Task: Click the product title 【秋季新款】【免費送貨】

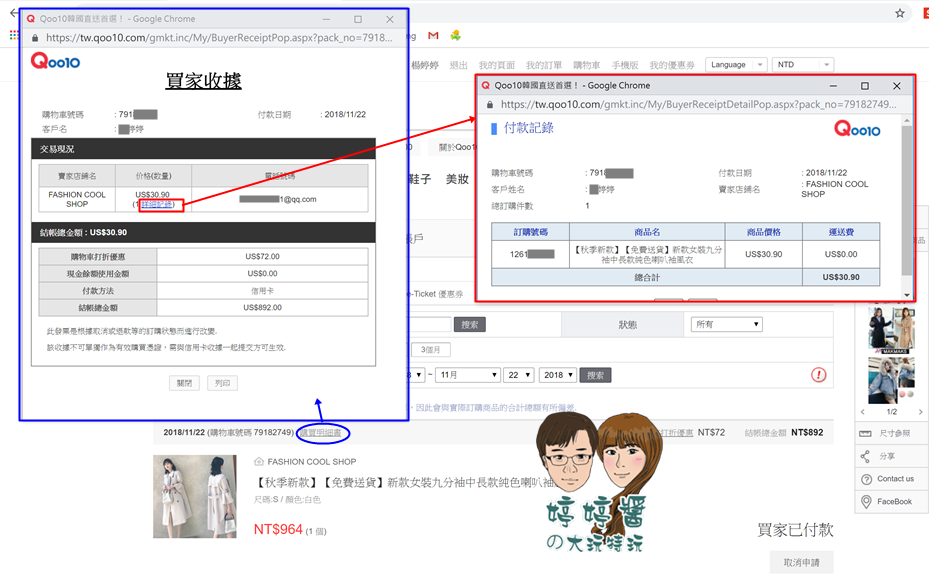Action: (x=403, y=483)
